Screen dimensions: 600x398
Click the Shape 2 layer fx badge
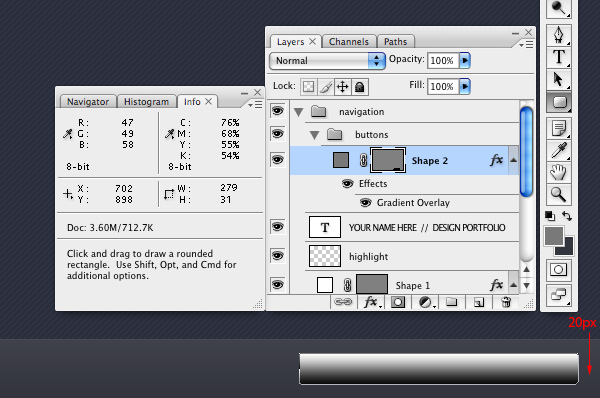coord(496,160)
